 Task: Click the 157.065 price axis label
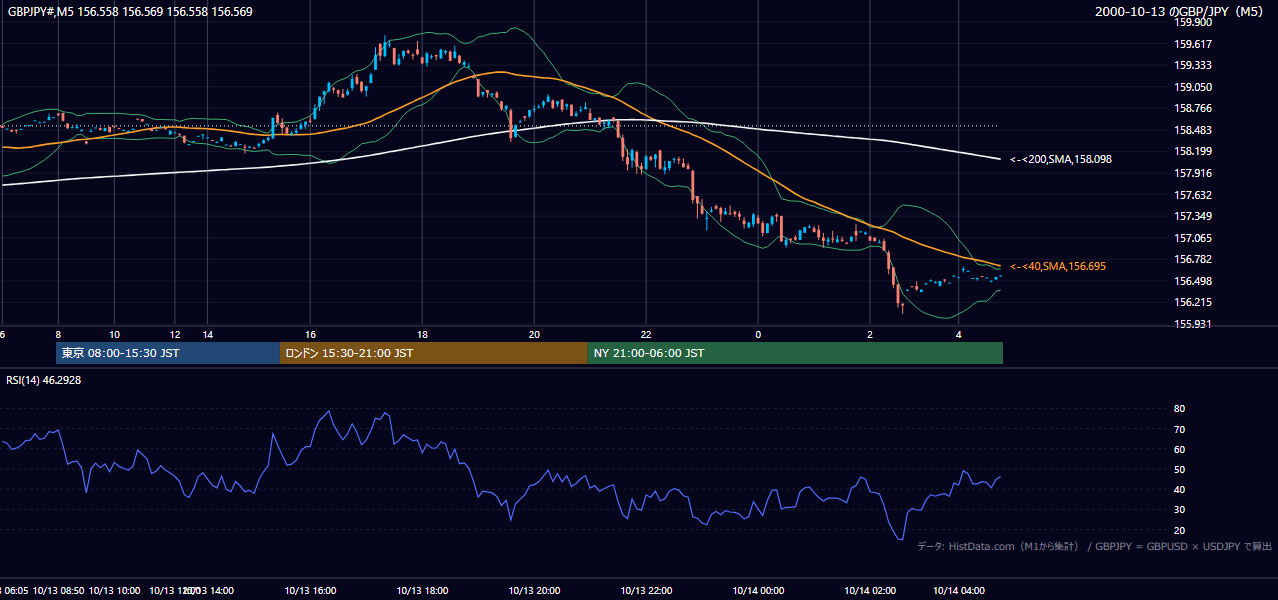(x=1192, y=239)
